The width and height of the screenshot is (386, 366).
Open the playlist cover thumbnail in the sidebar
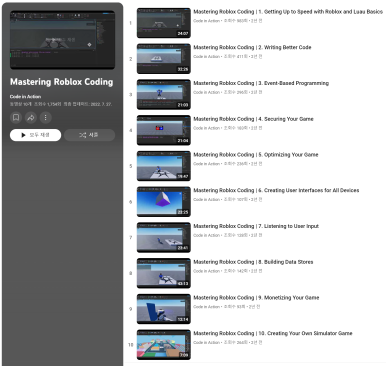[x=62, y=40]
